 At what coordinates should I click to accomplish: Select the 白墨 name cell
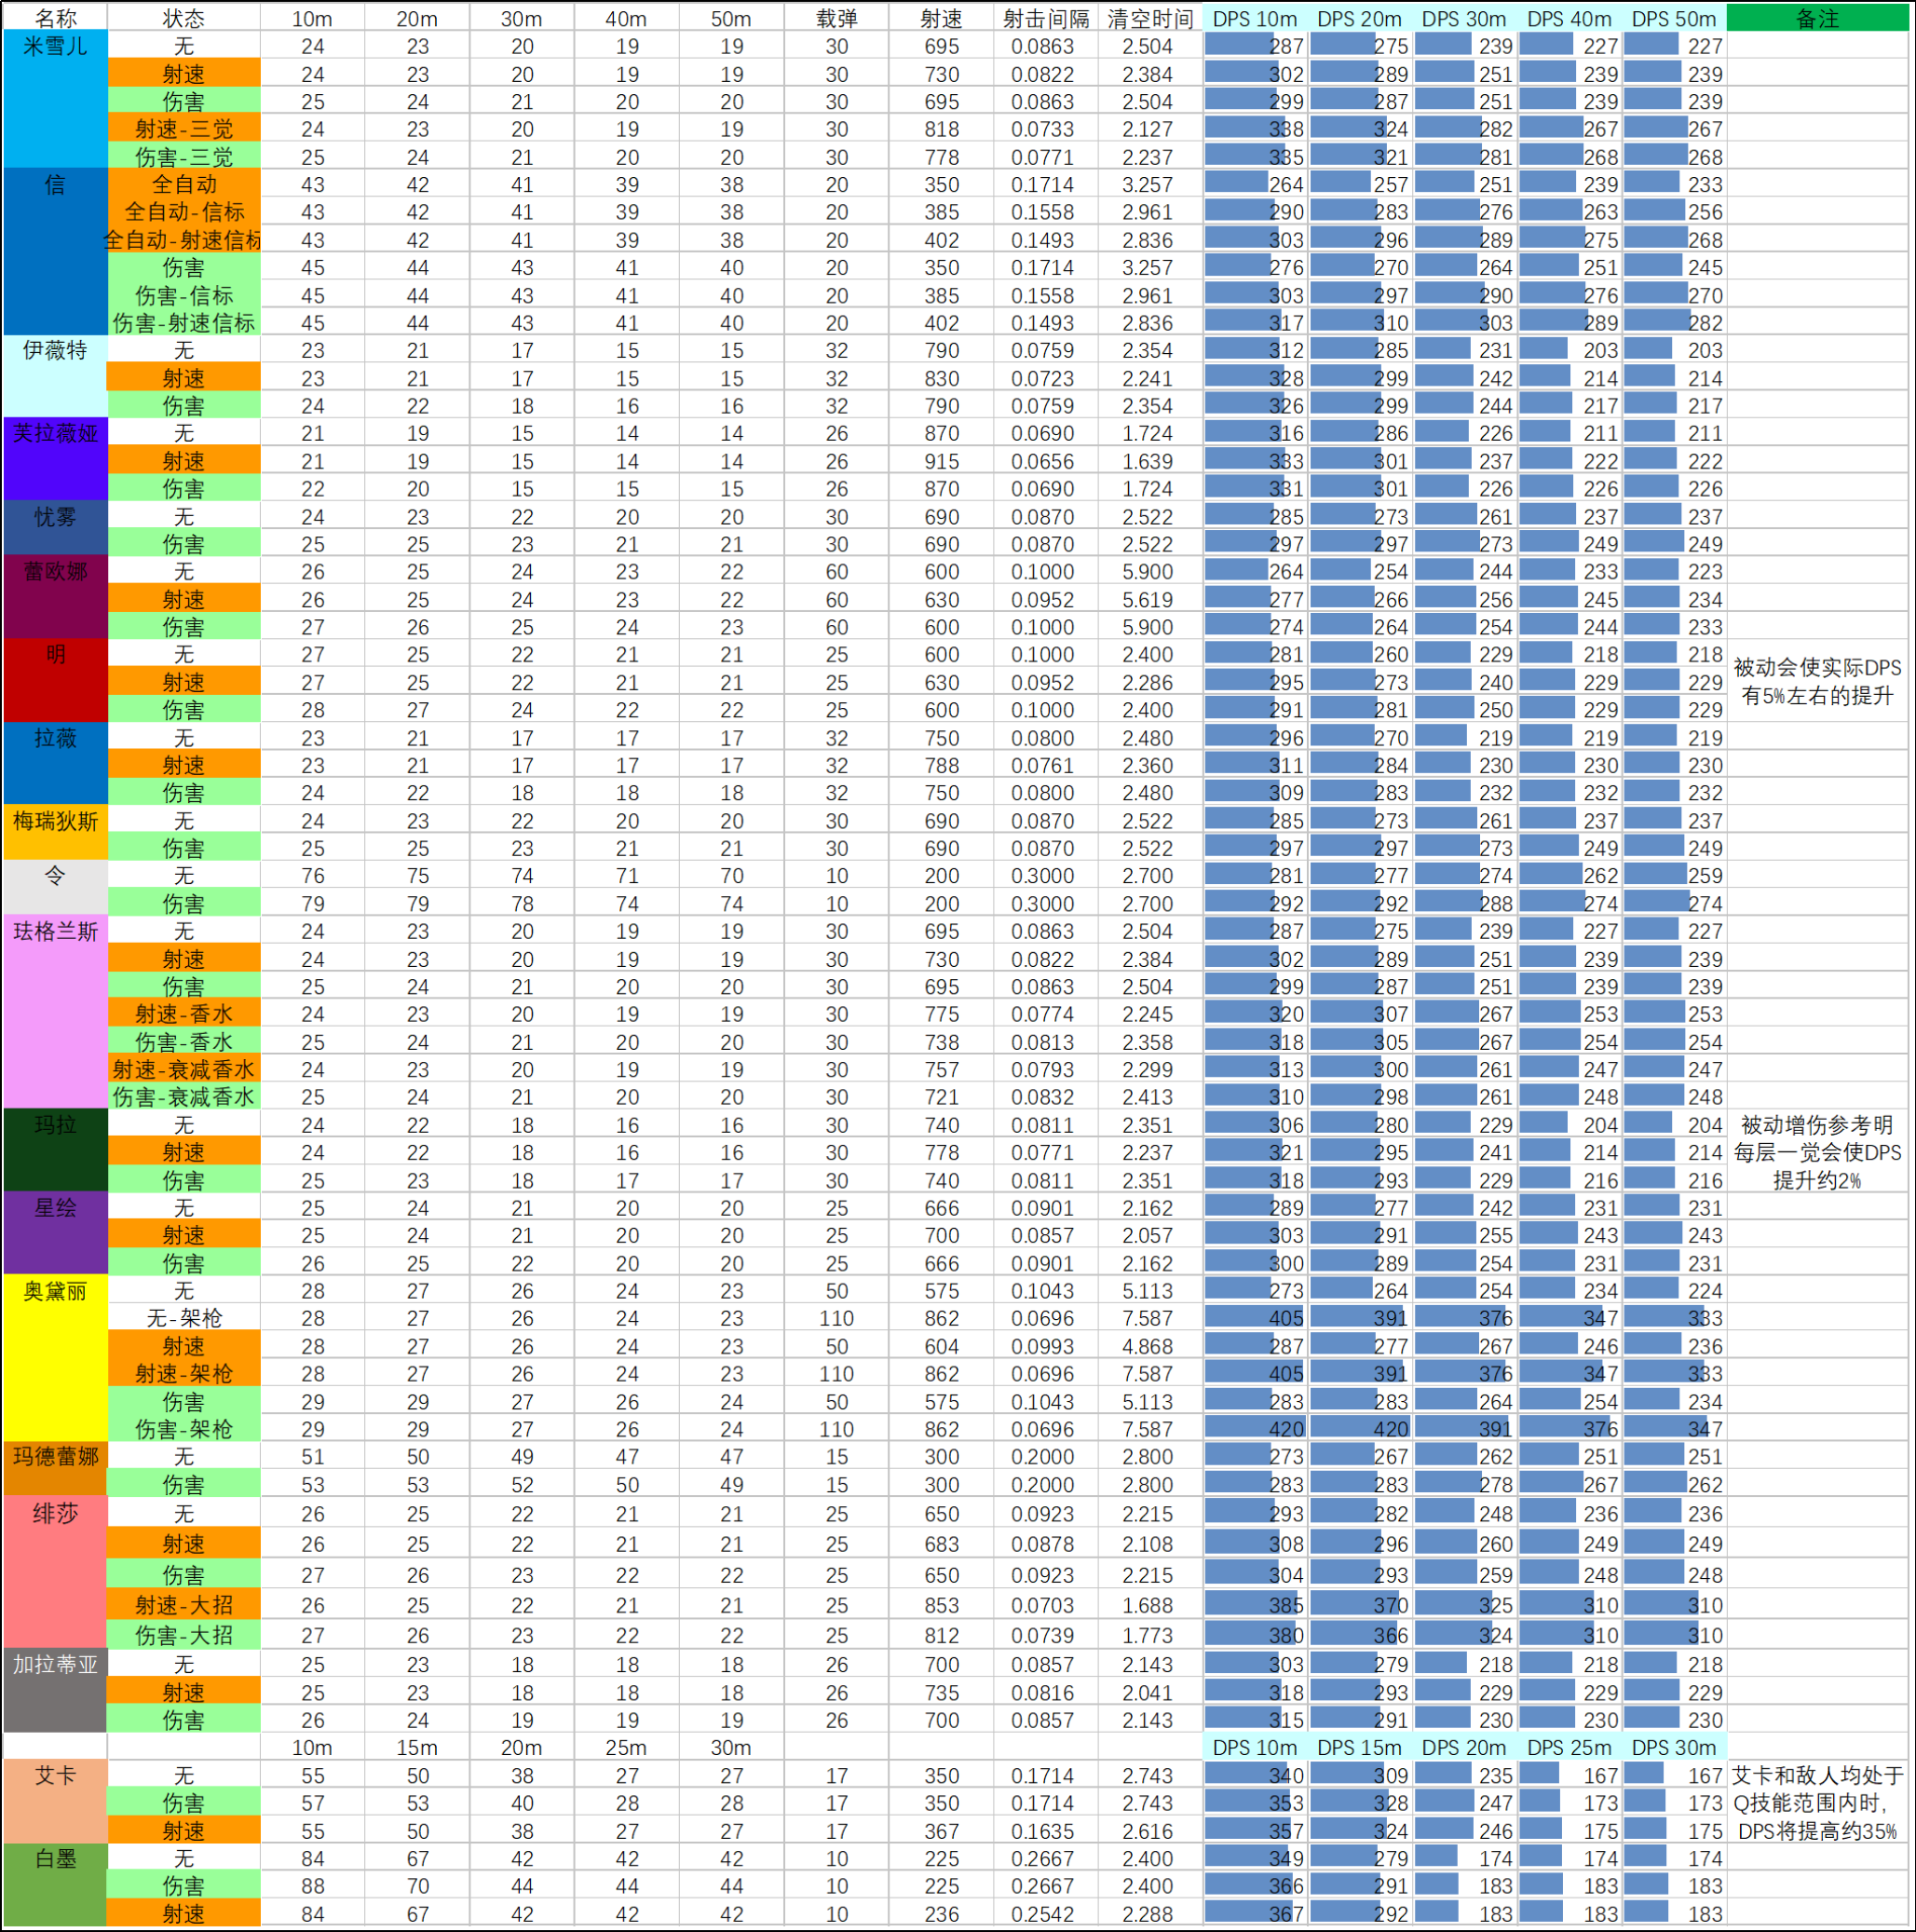[55, 1885]
